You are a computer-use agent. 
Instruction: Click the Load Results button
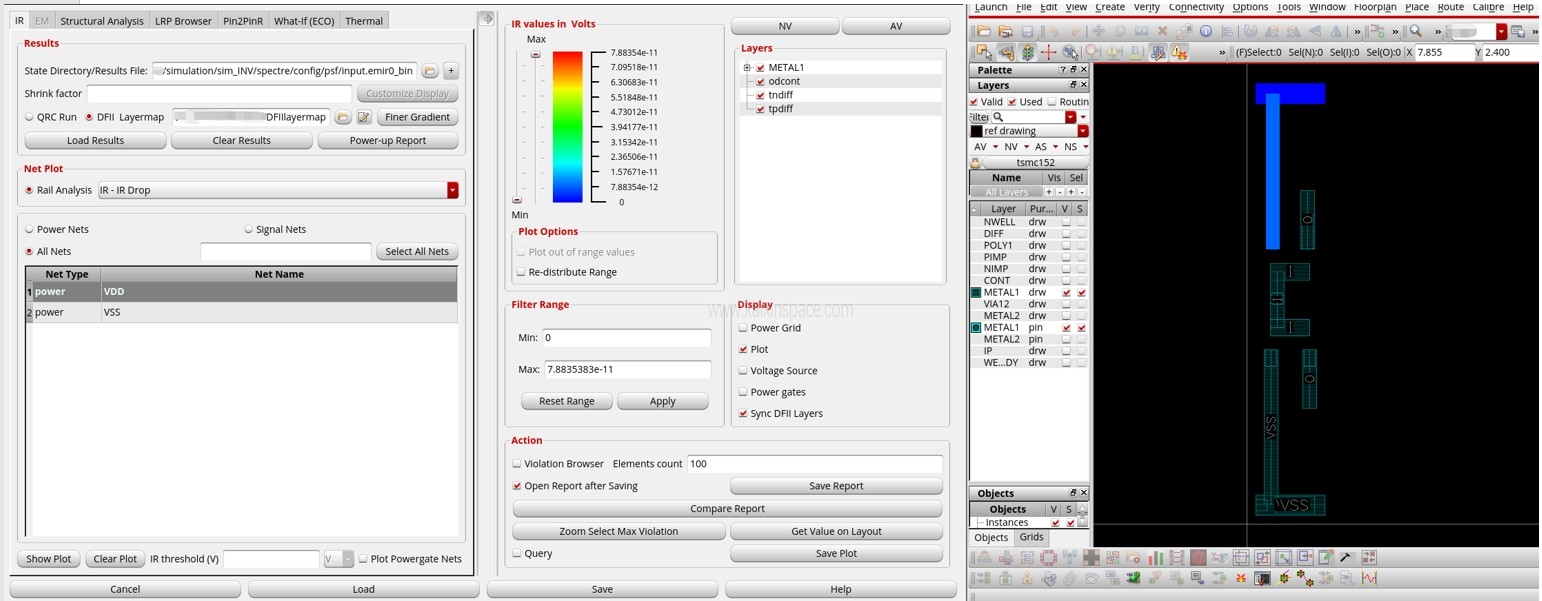pyautogui.click(x=95, y=141)
